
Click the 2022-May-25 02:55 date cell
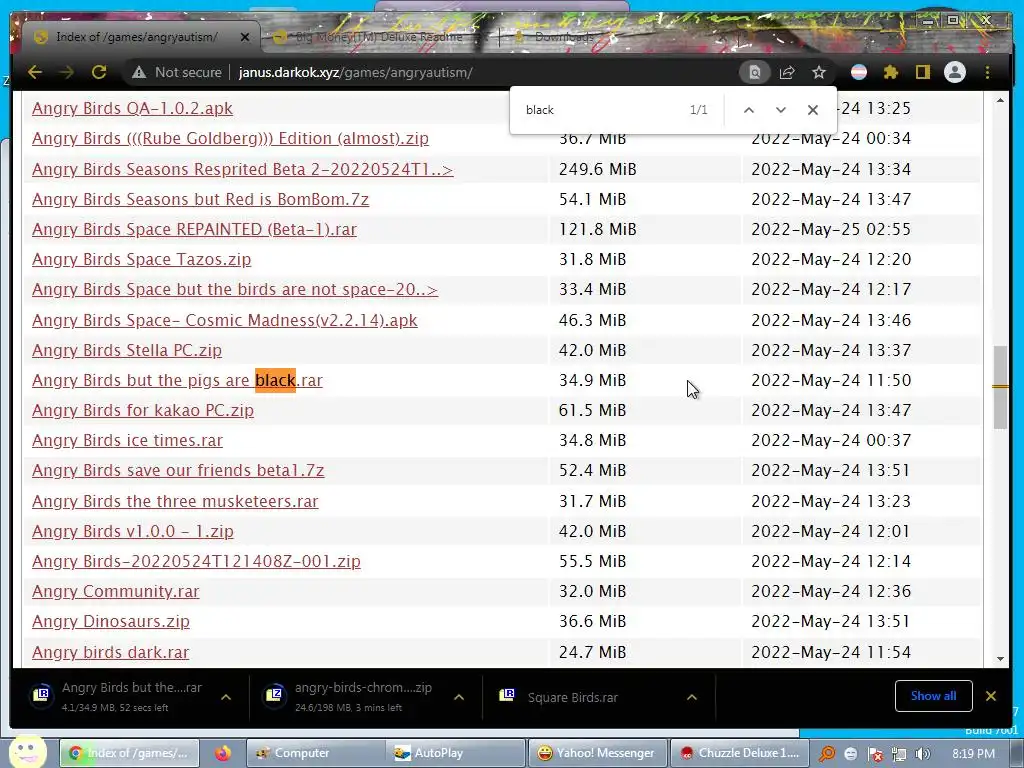tap(831, 229)
